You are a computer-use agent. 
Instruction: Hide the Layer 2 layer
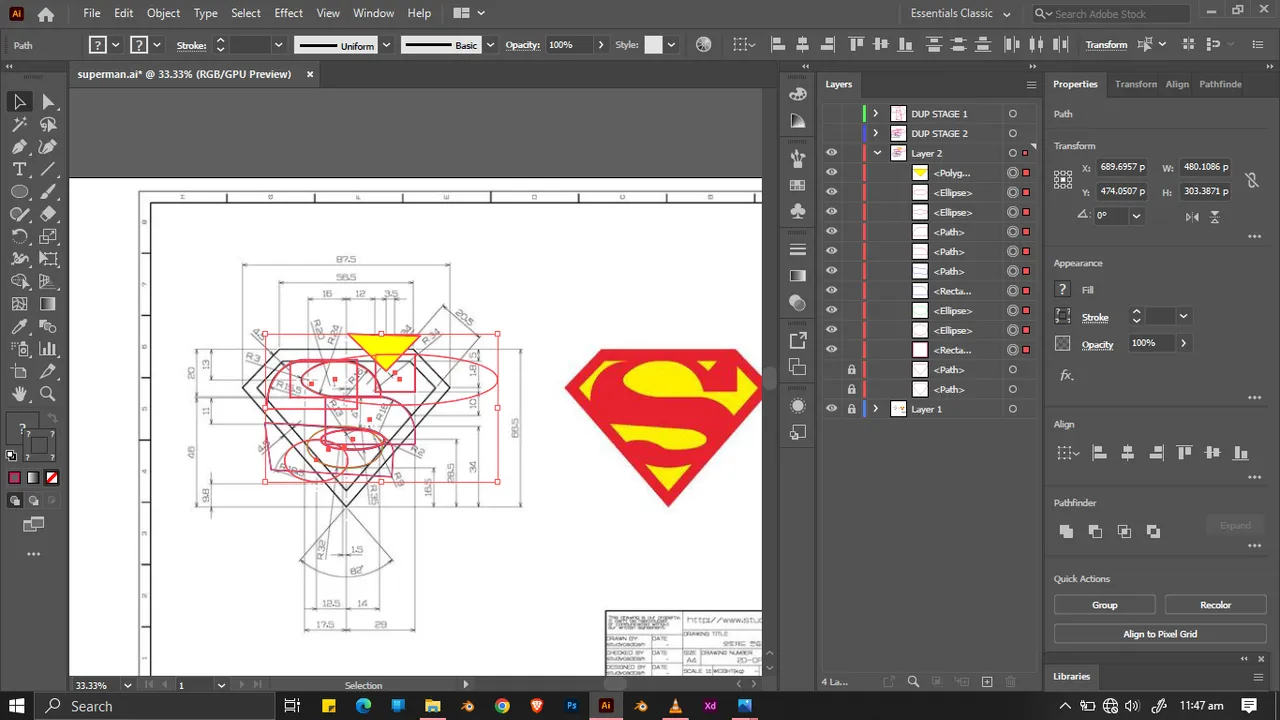point(831,153)
